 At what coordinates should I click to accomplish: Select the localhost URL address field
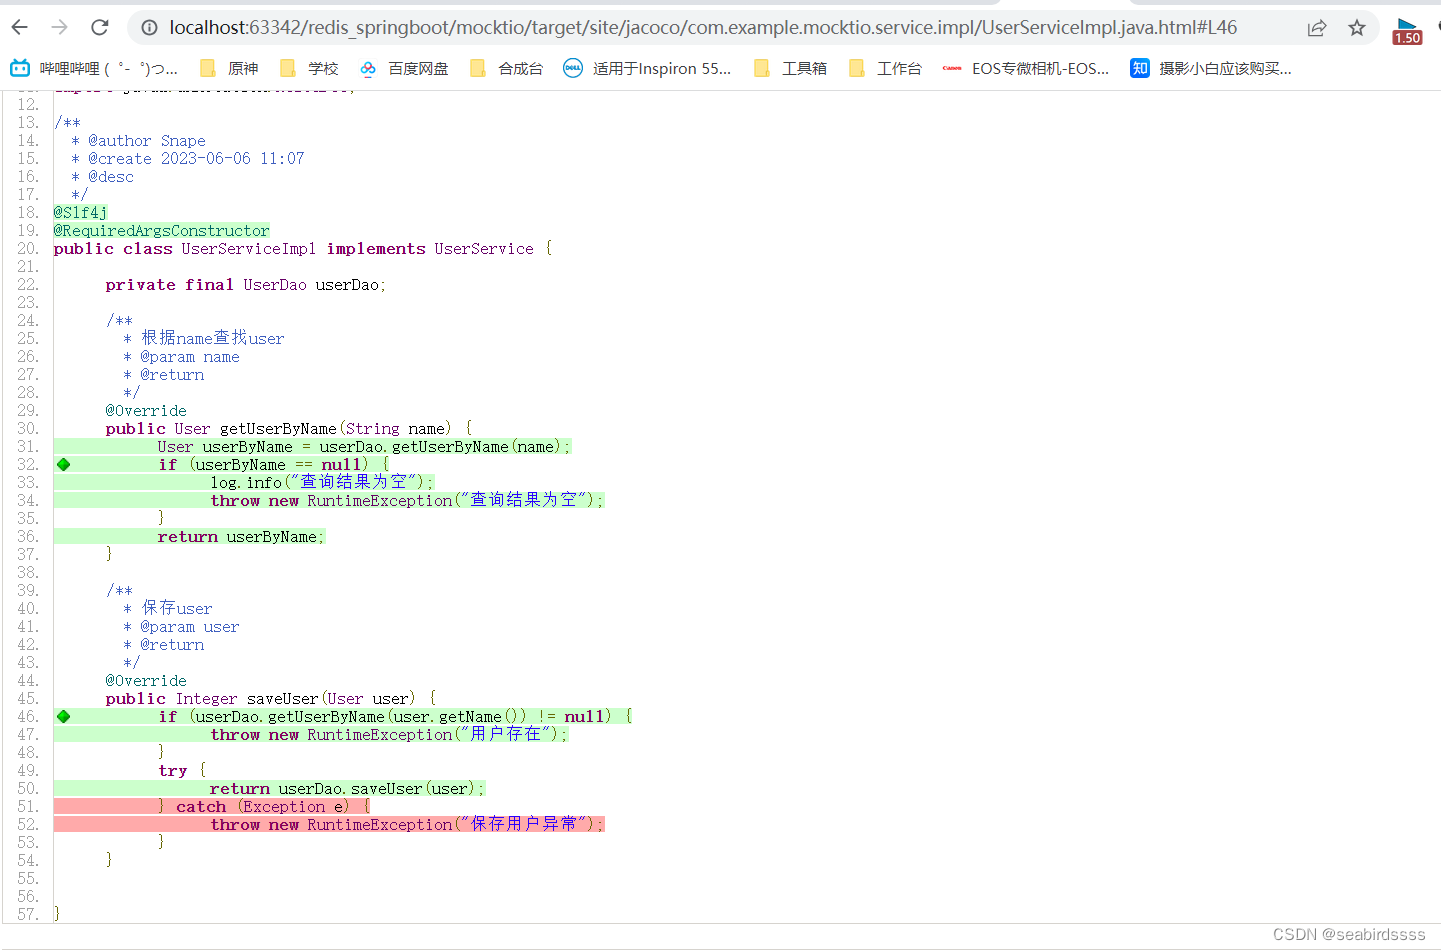click(703, 27)
